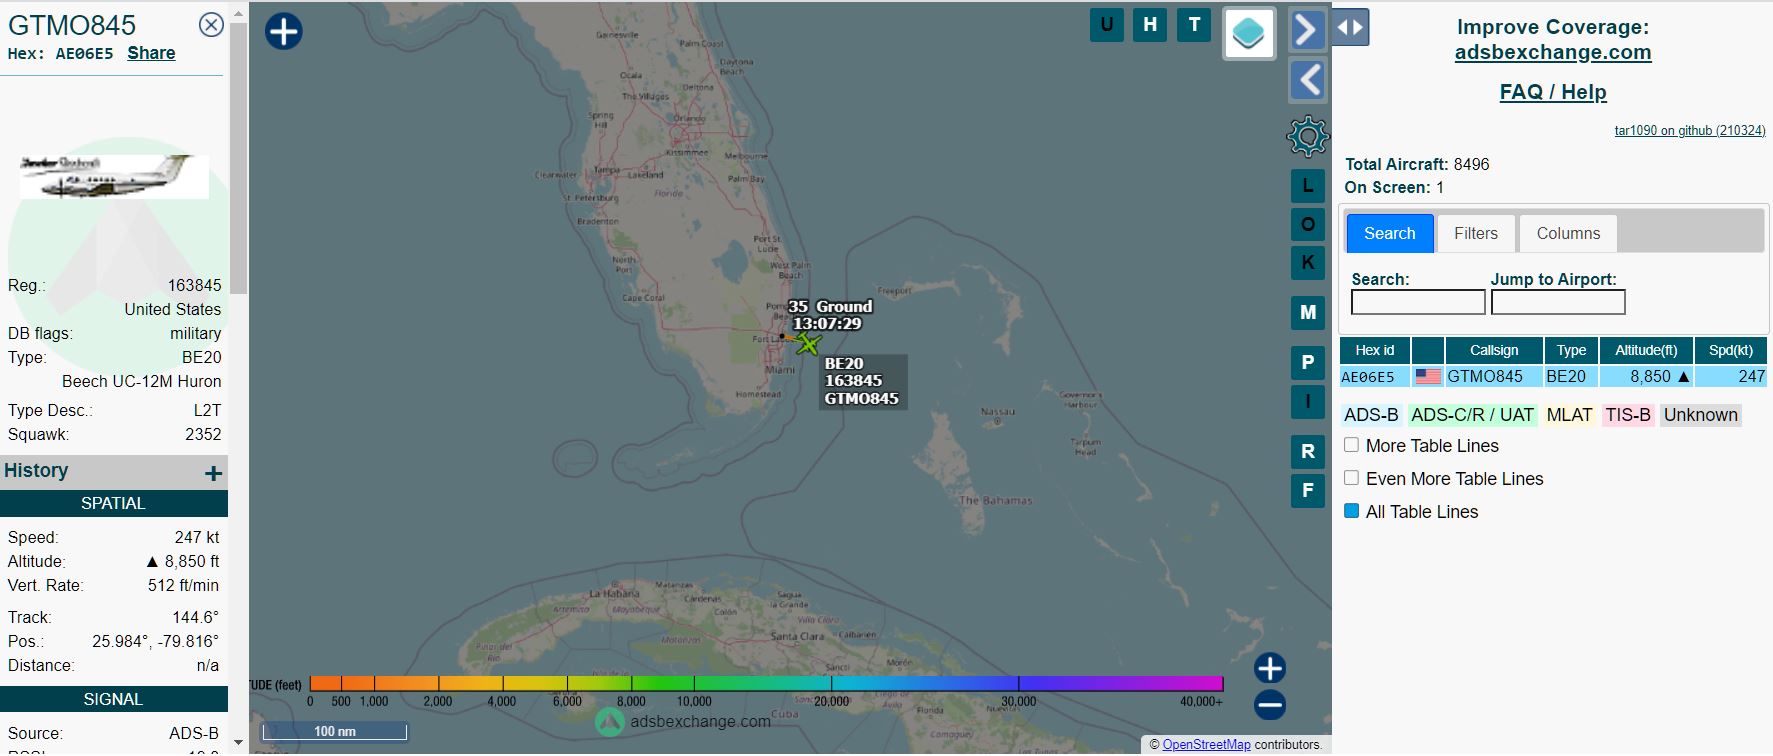This screenshot has height=756, width=1773.
Task: Open the Beech aircraft photo thumbnail
Action: (x=114, y=176)
